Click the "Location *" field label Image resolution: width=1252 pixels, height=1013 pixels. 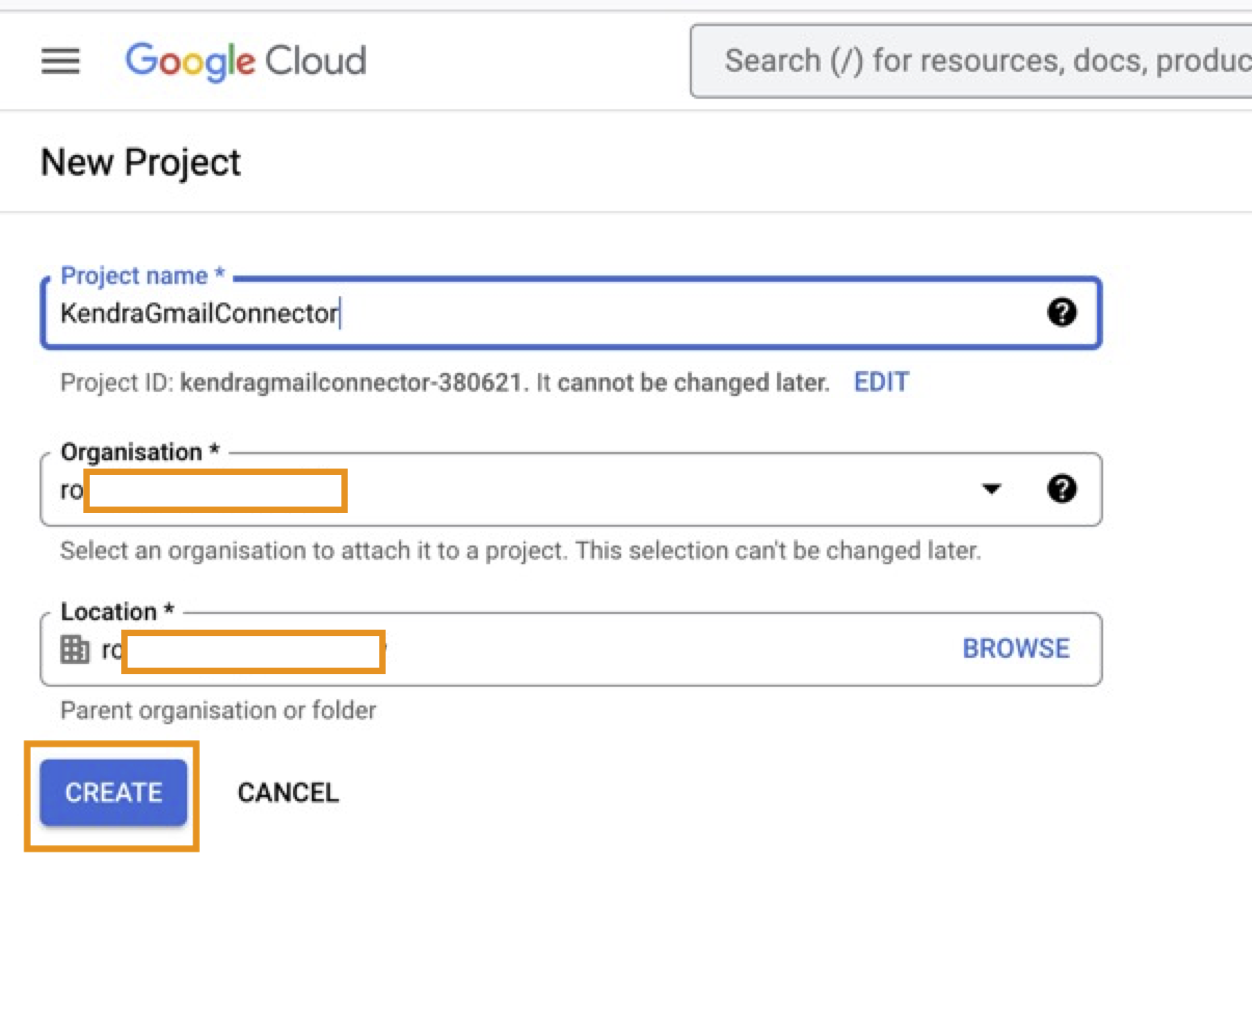[x=117, y=611]
